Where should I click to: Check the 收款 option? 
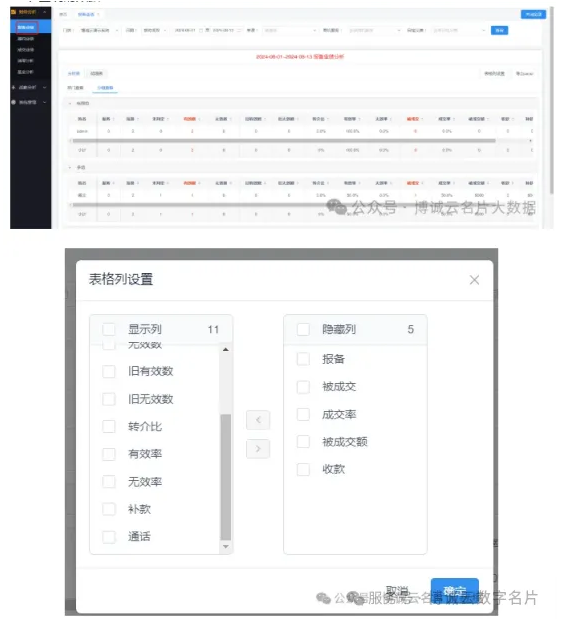coord(303,469)
